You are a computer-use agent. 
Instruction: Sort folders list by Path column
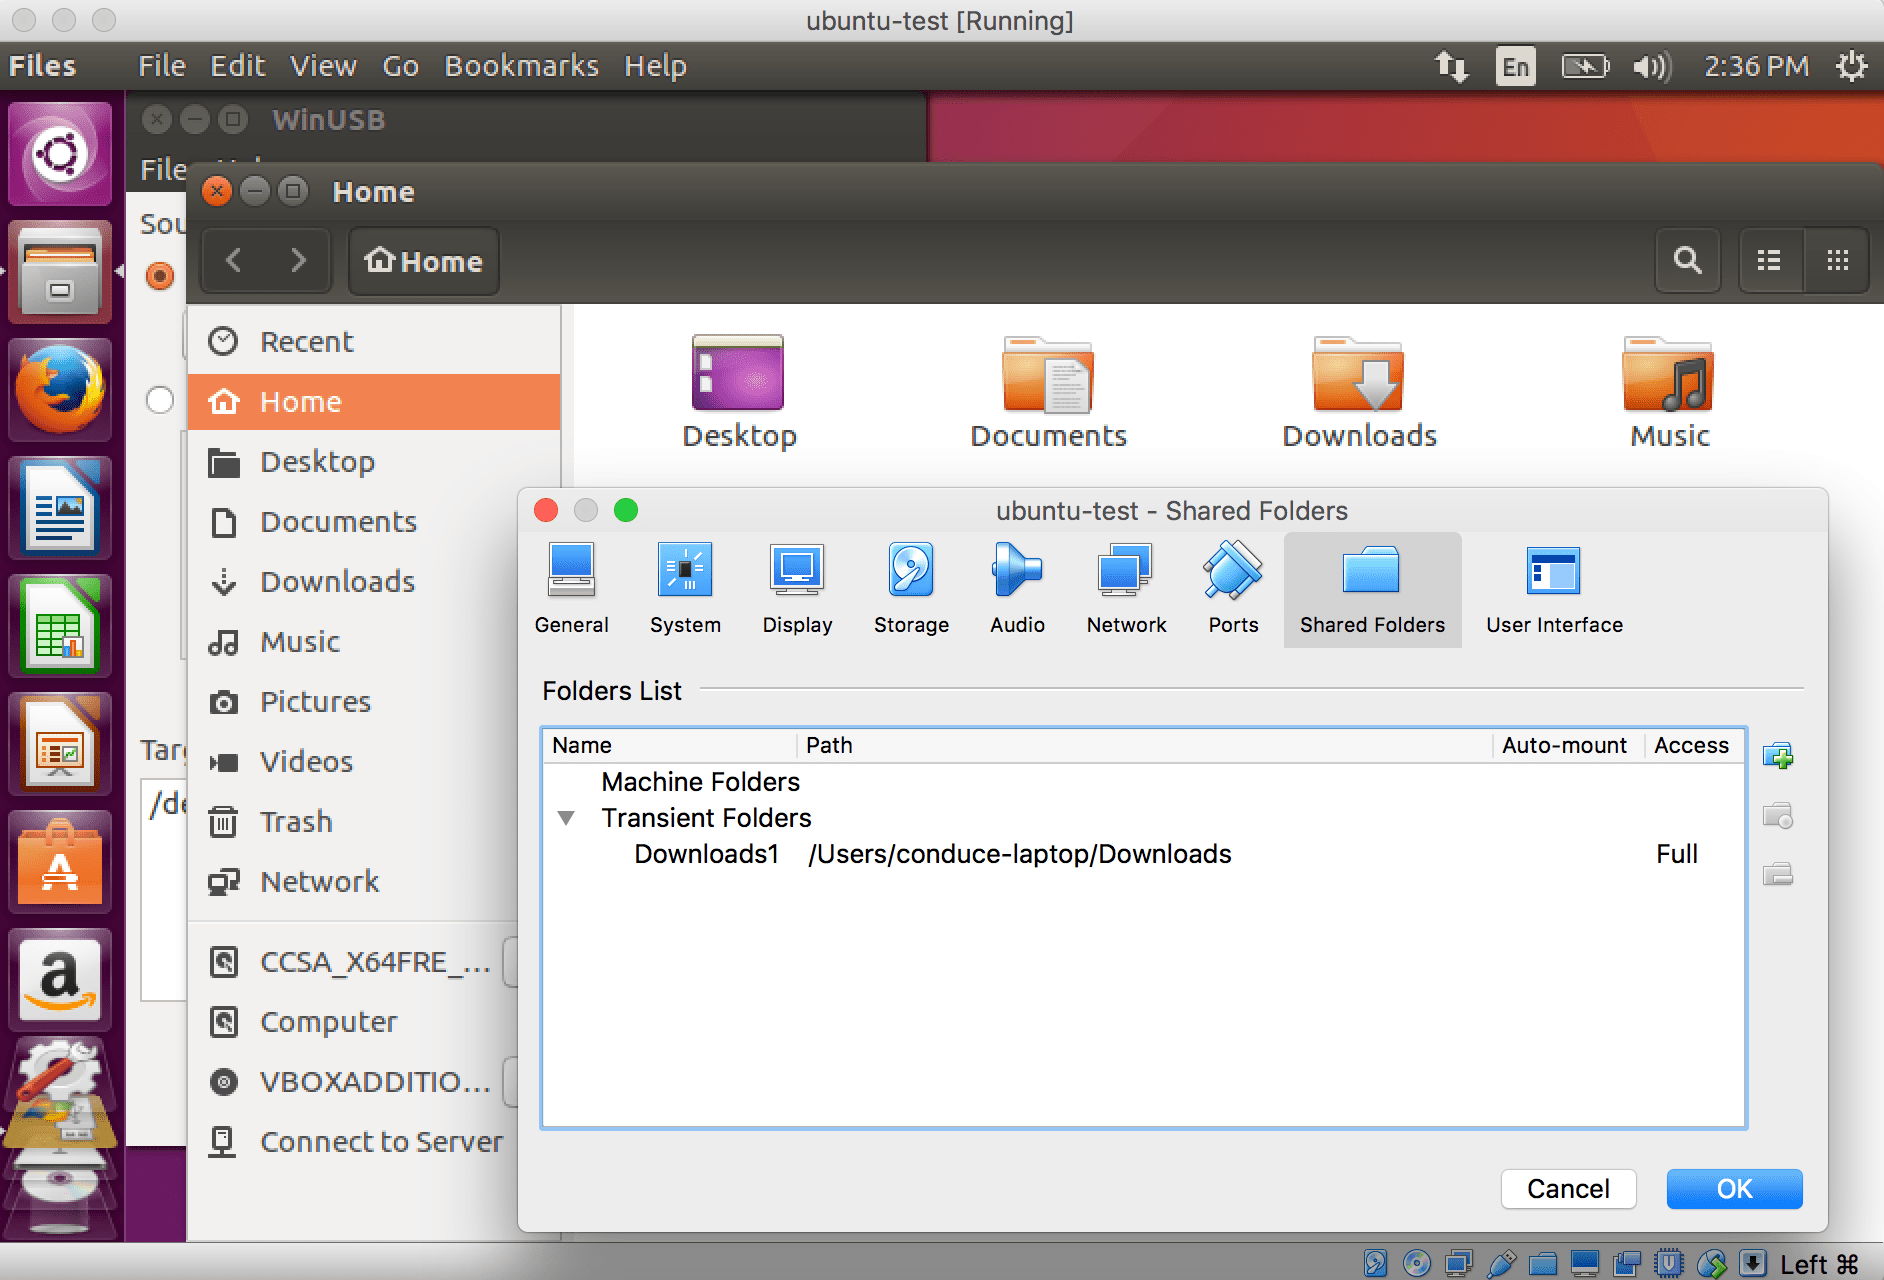click(1144, 745)
